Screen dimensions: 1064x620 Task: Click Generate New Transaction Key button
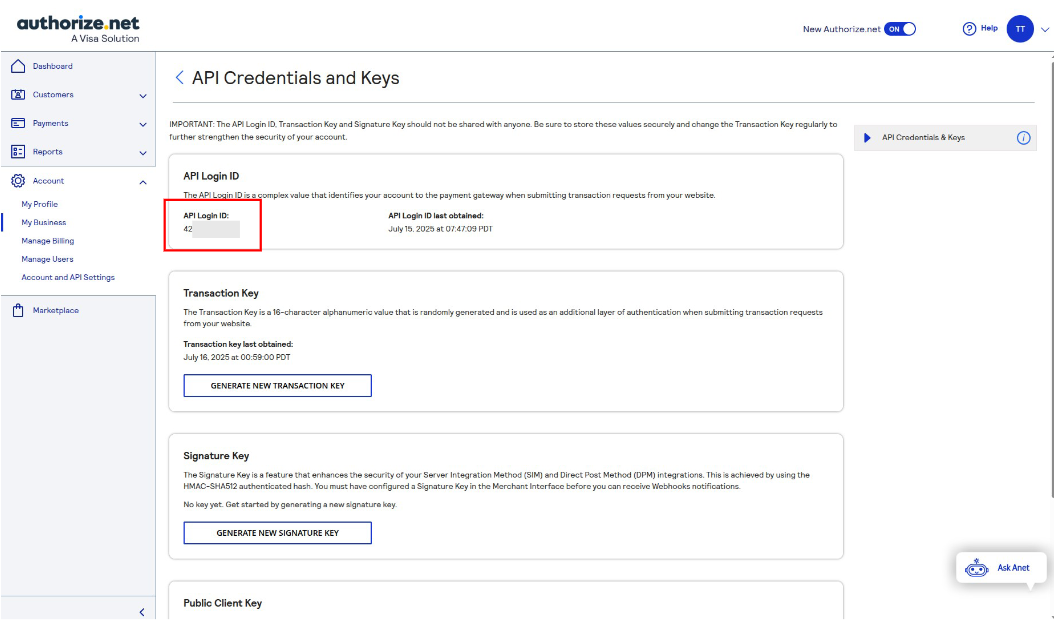click(x=278, y=385)
